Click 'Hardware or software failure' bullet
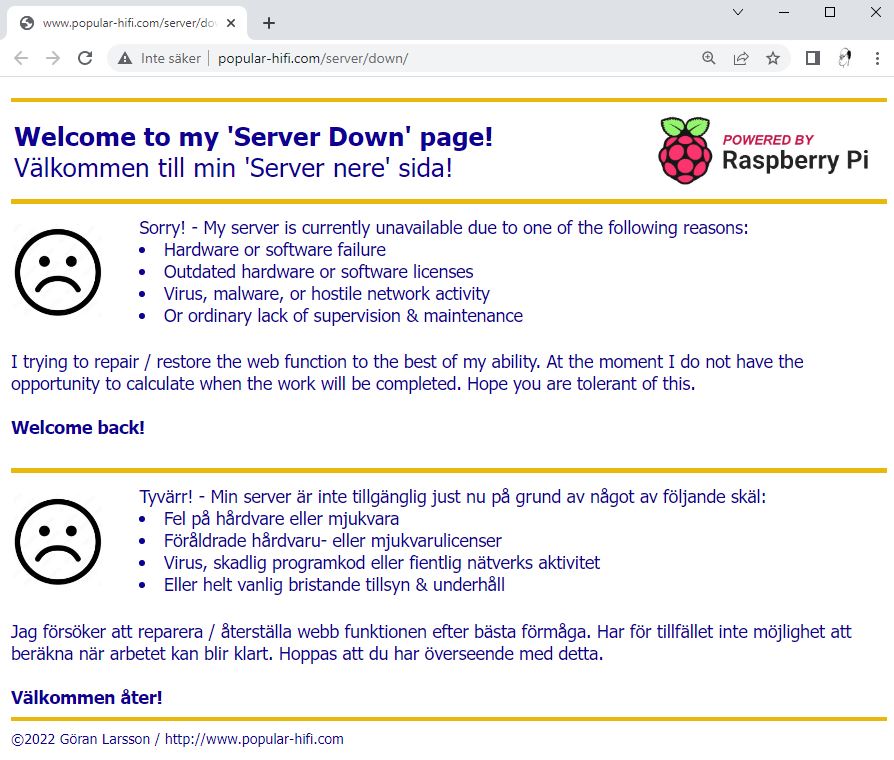 click(x=274, y=250)
